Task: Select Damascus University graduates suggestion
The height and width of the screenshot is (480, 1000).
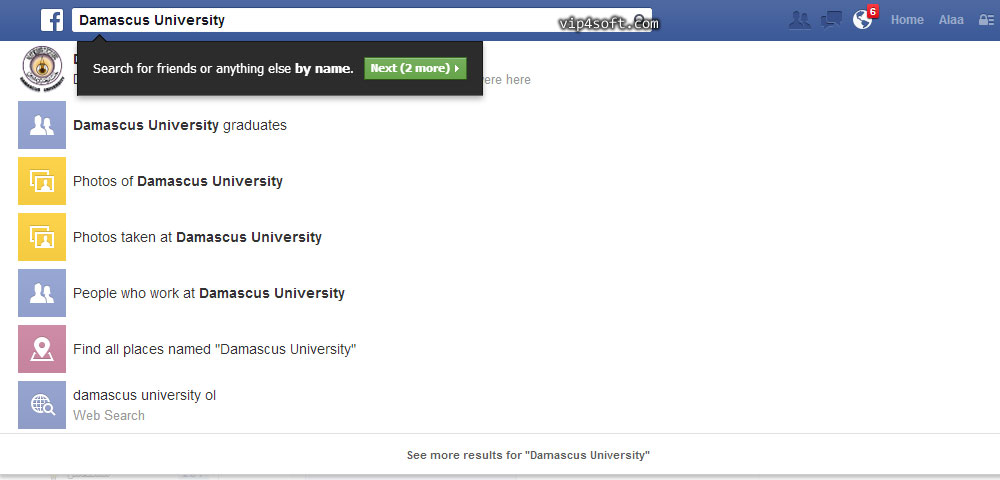Action: (180, 126)
